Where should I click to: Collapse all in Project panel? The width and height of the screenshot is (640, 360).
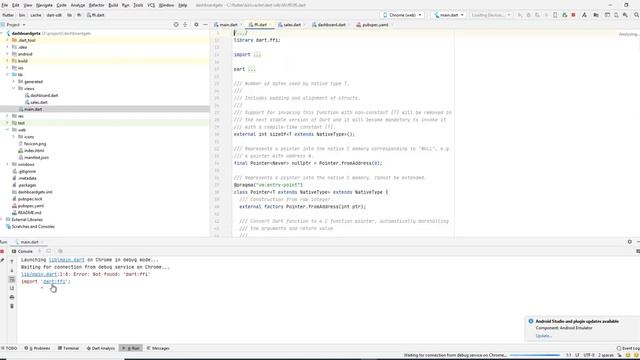click(x=185, y=24)
